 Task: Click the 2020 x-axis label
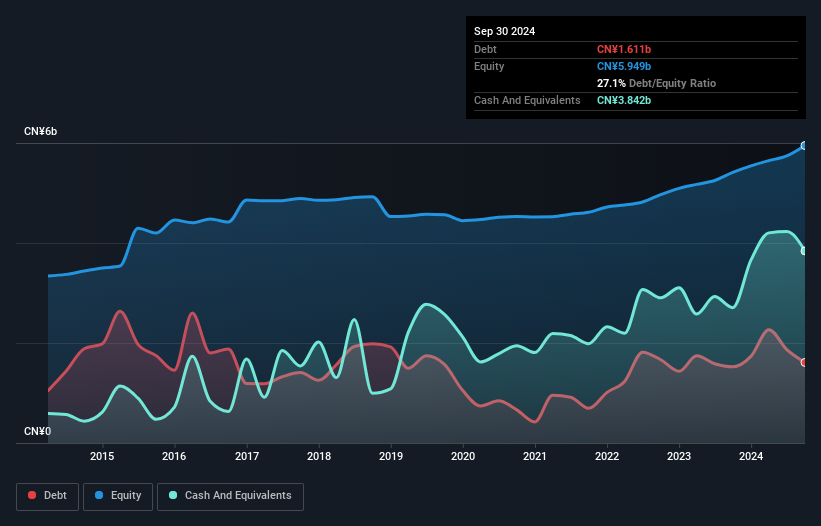pyautogui.click(x=463, y=456)
